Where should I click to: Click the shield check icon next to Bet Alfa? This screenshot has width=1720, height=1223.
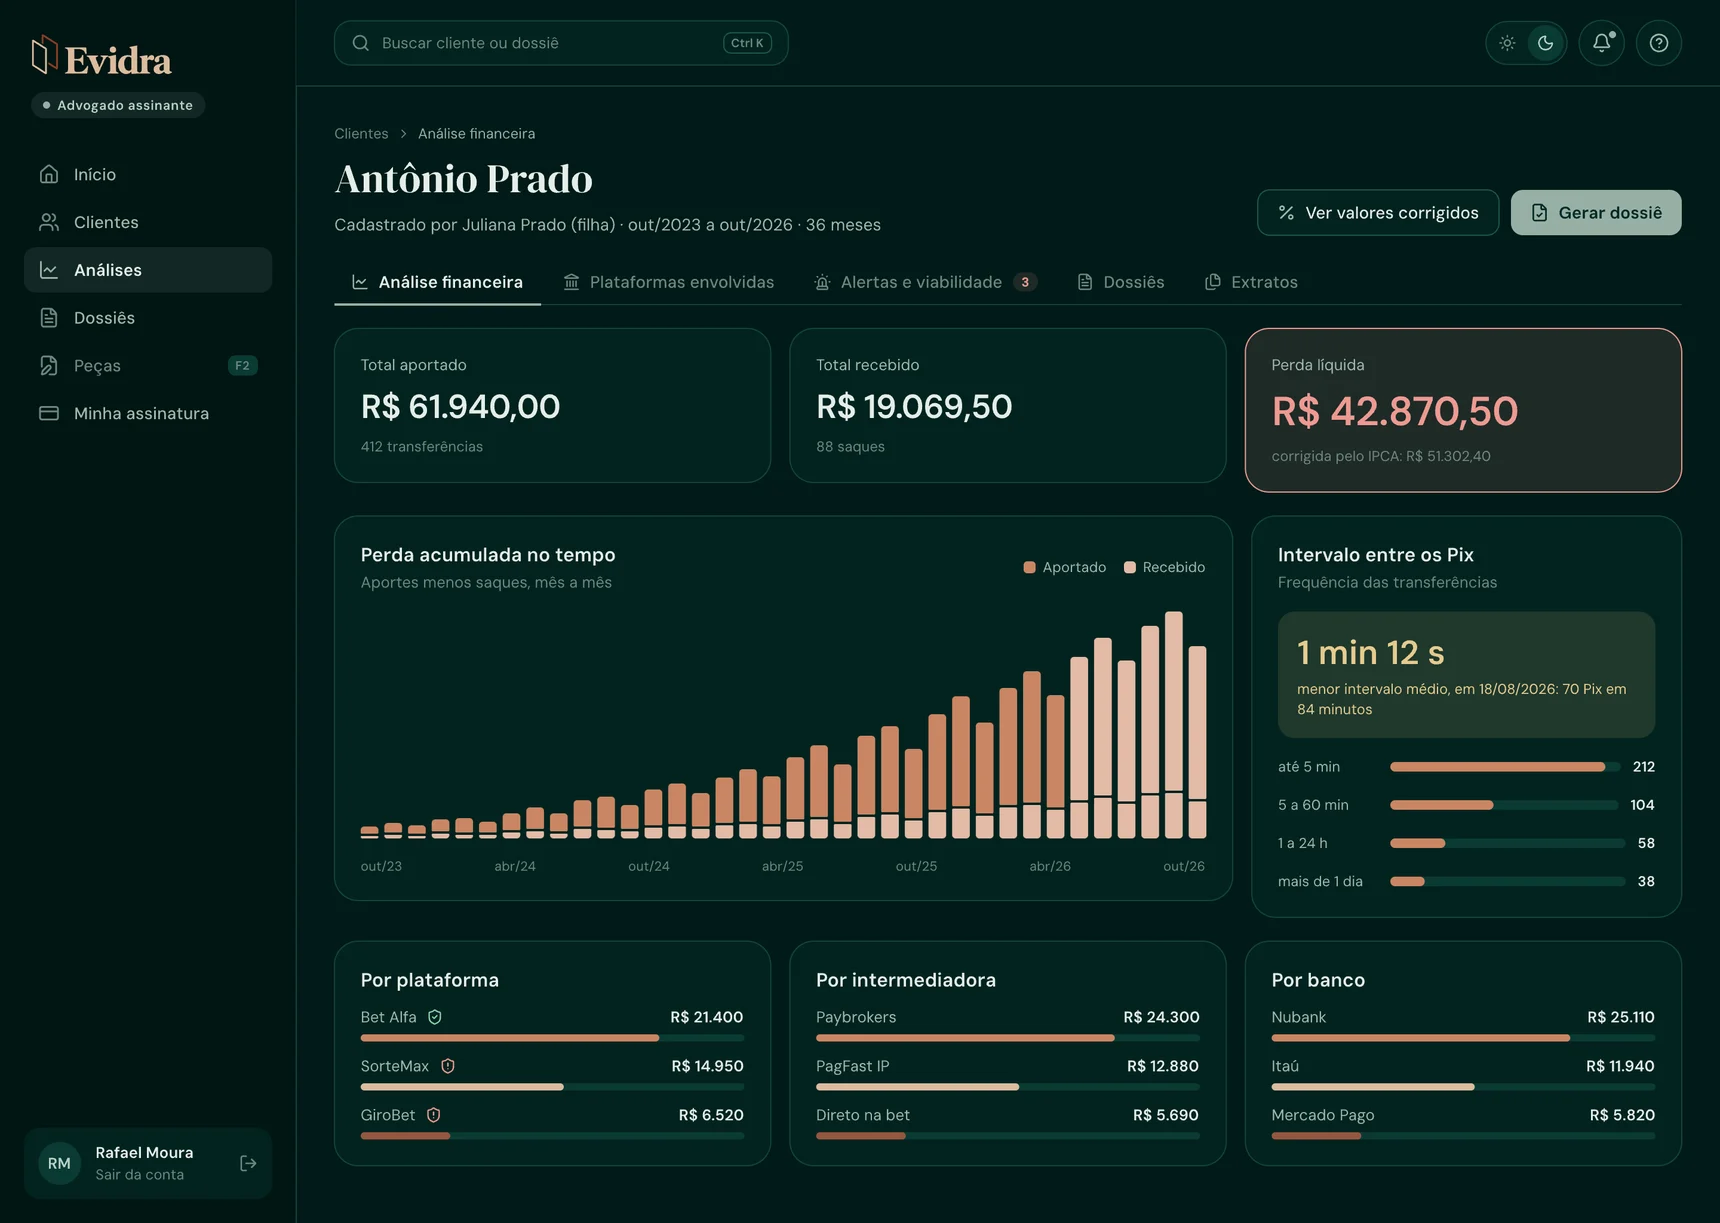point(435,1017)
